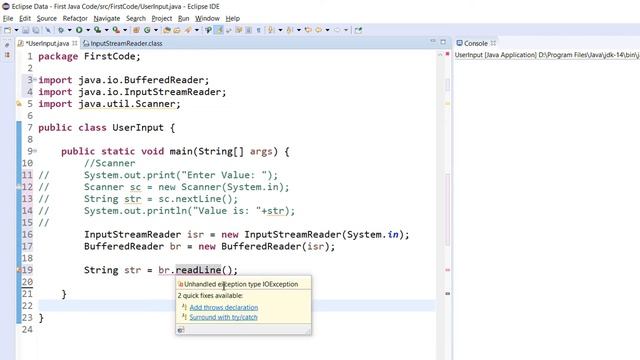This screenshot has height=360, width=640.
Task: Open the Project menu
Action: pos(162,18)
